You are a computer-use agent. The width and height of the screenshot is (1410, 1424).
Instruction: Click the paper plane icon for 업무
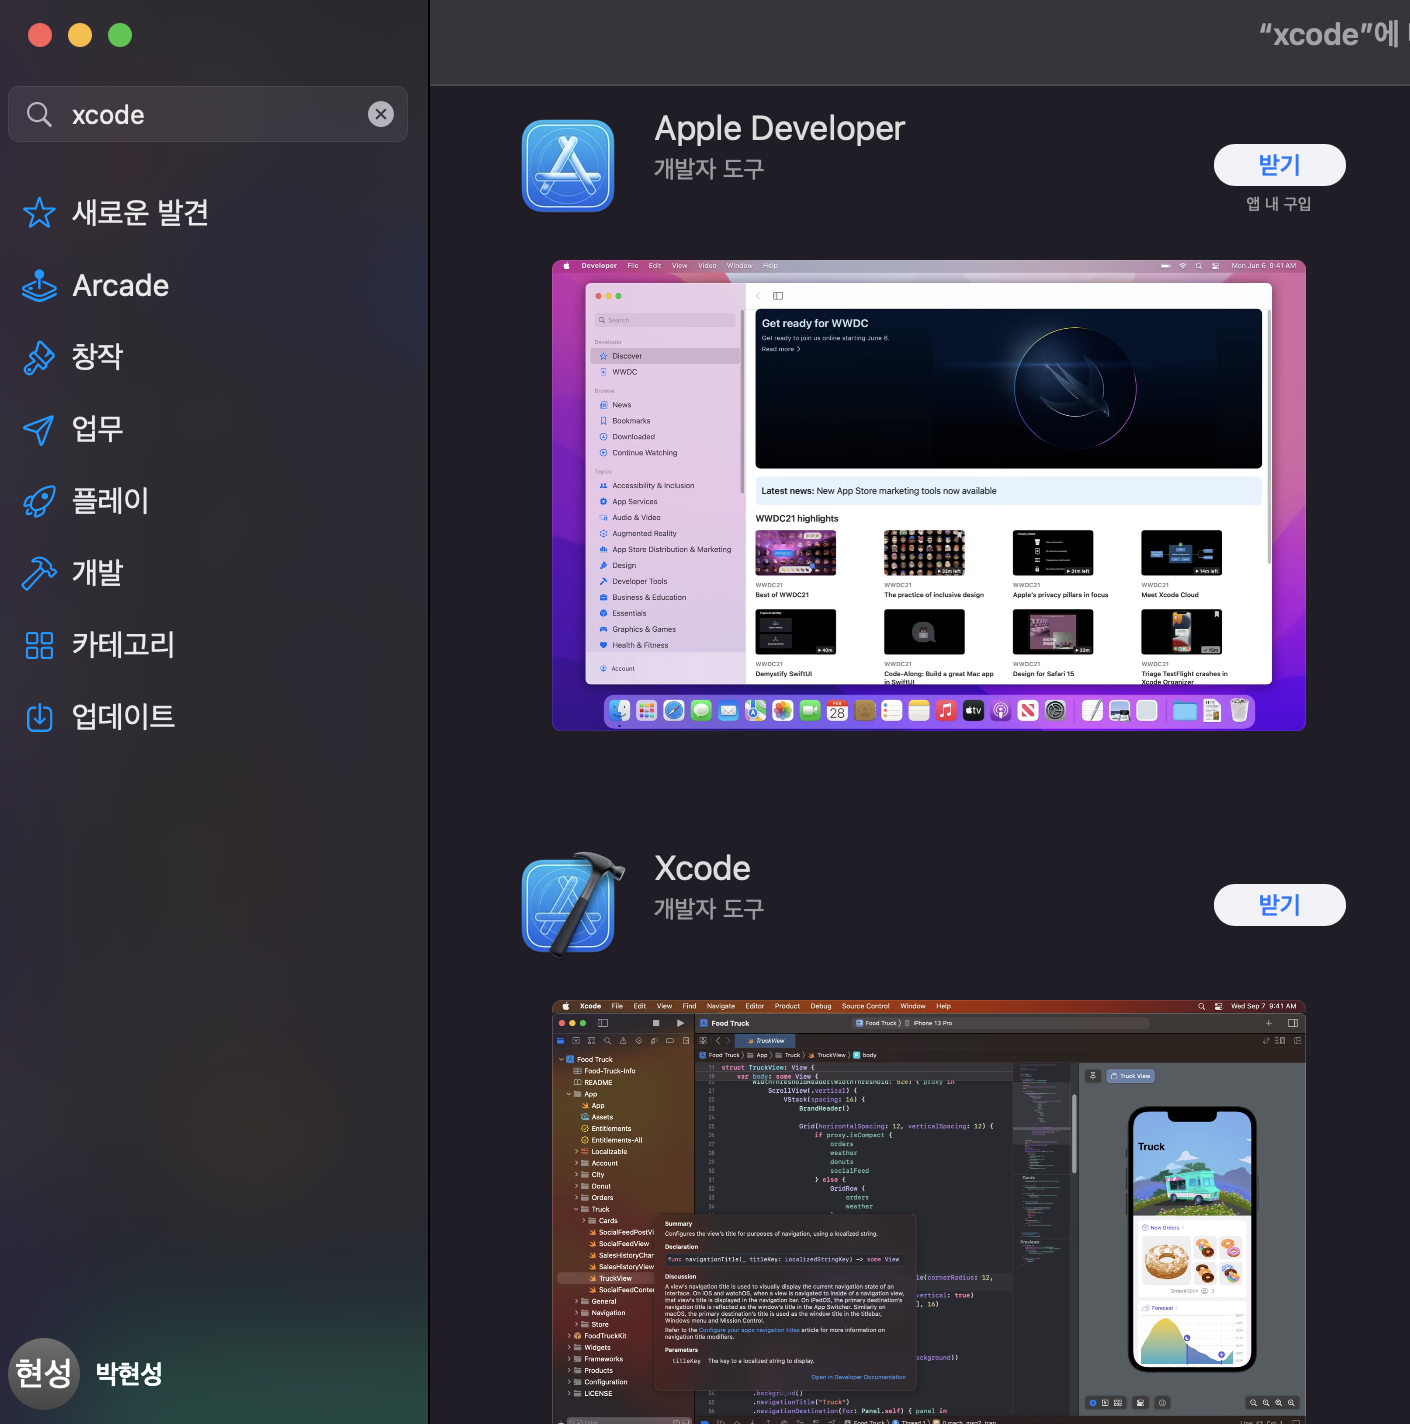coord(39,429)
